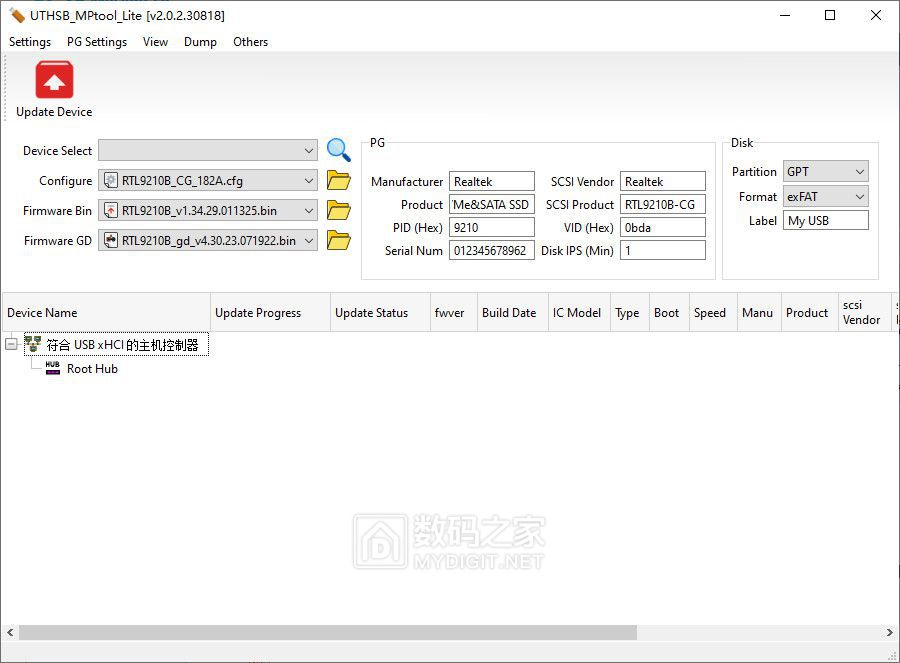Expand the Configure file dropdown

[308, 181]
